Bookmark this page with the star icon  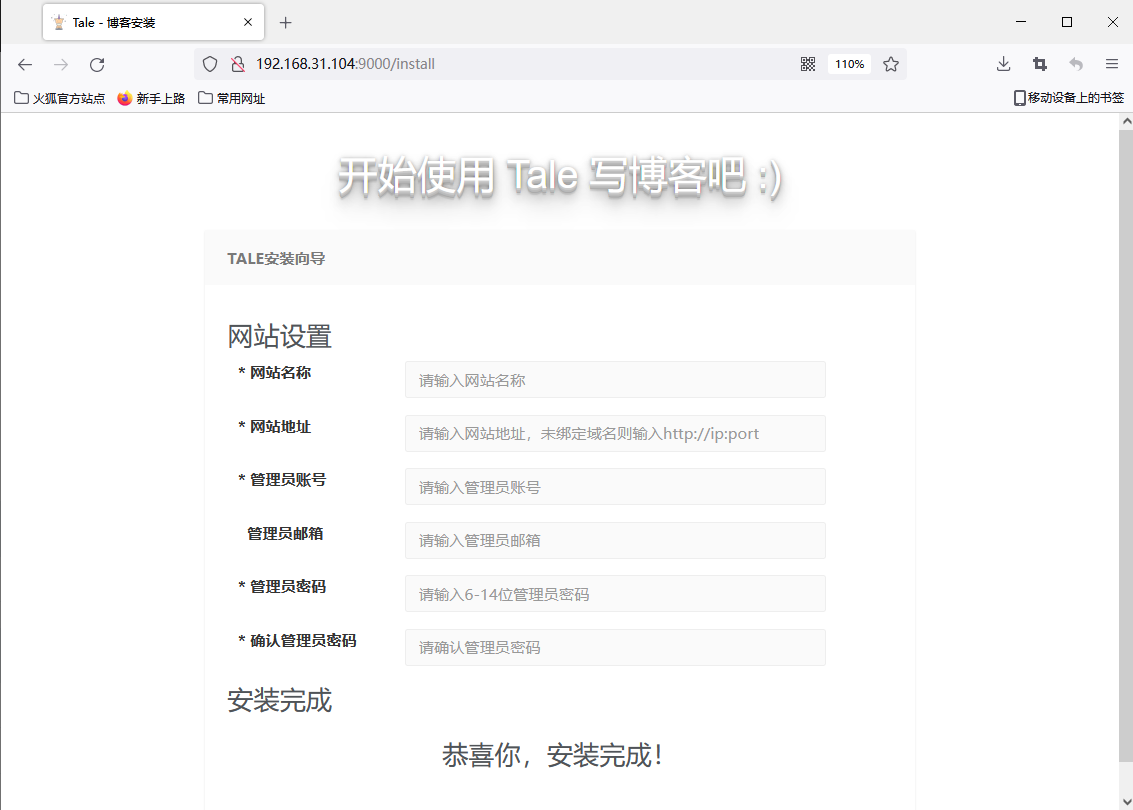tap(890, 64)
